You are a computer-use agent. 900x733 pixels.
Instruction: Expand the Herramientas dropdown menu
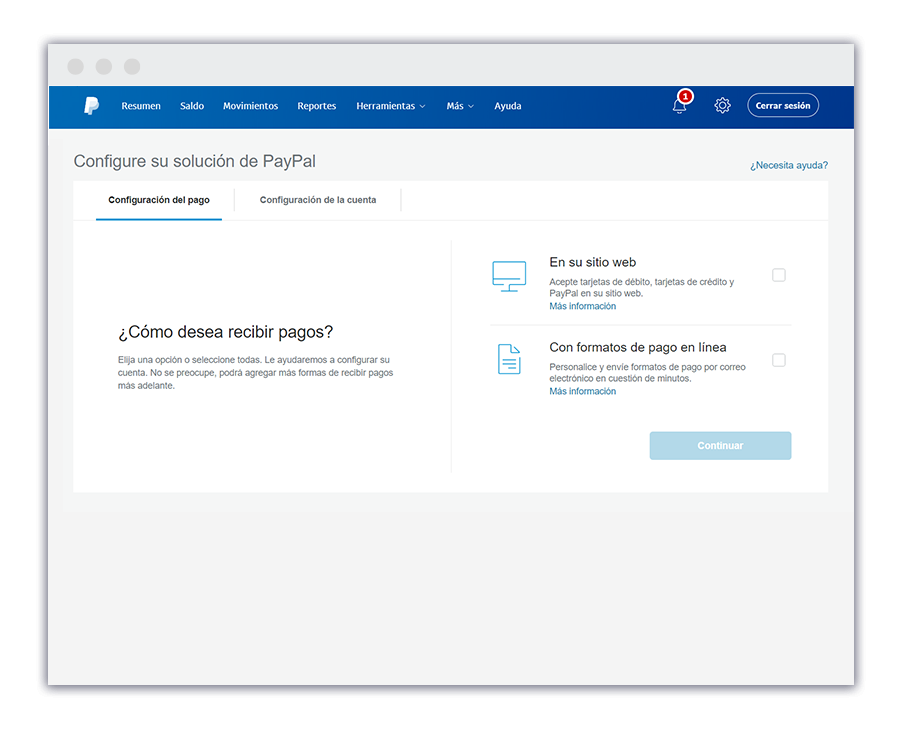pos(390,106)
